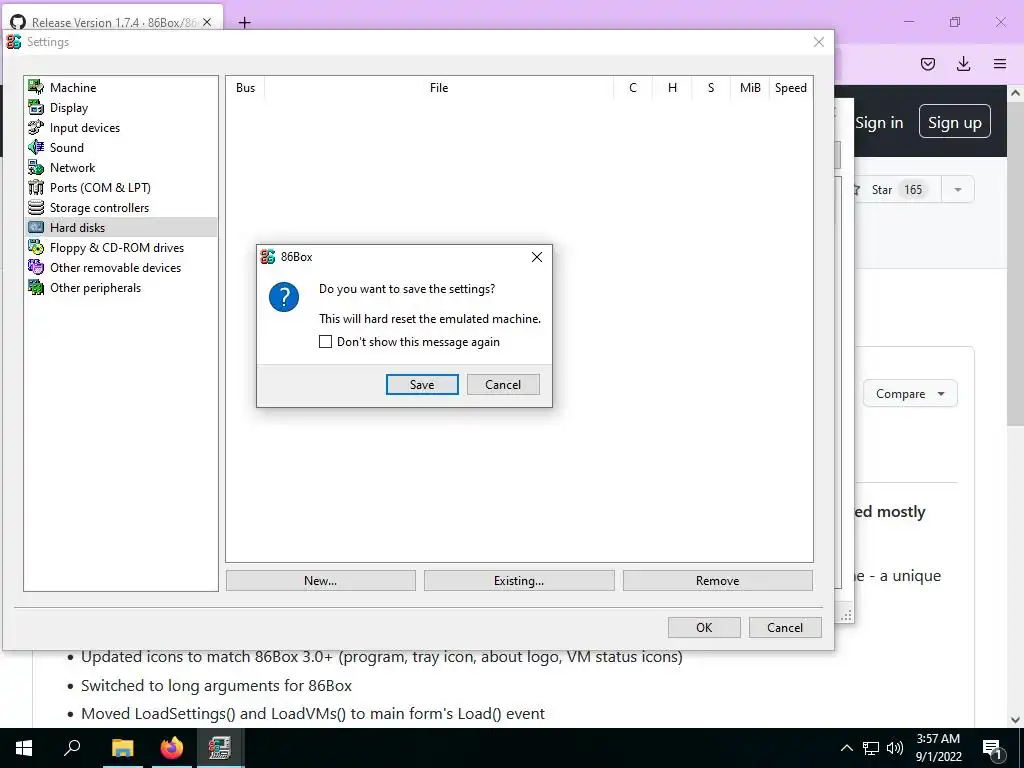Viewport: 1024px width, 768px height.
Task: Open taskbar search magnifier
Action: tap(72, 748)
